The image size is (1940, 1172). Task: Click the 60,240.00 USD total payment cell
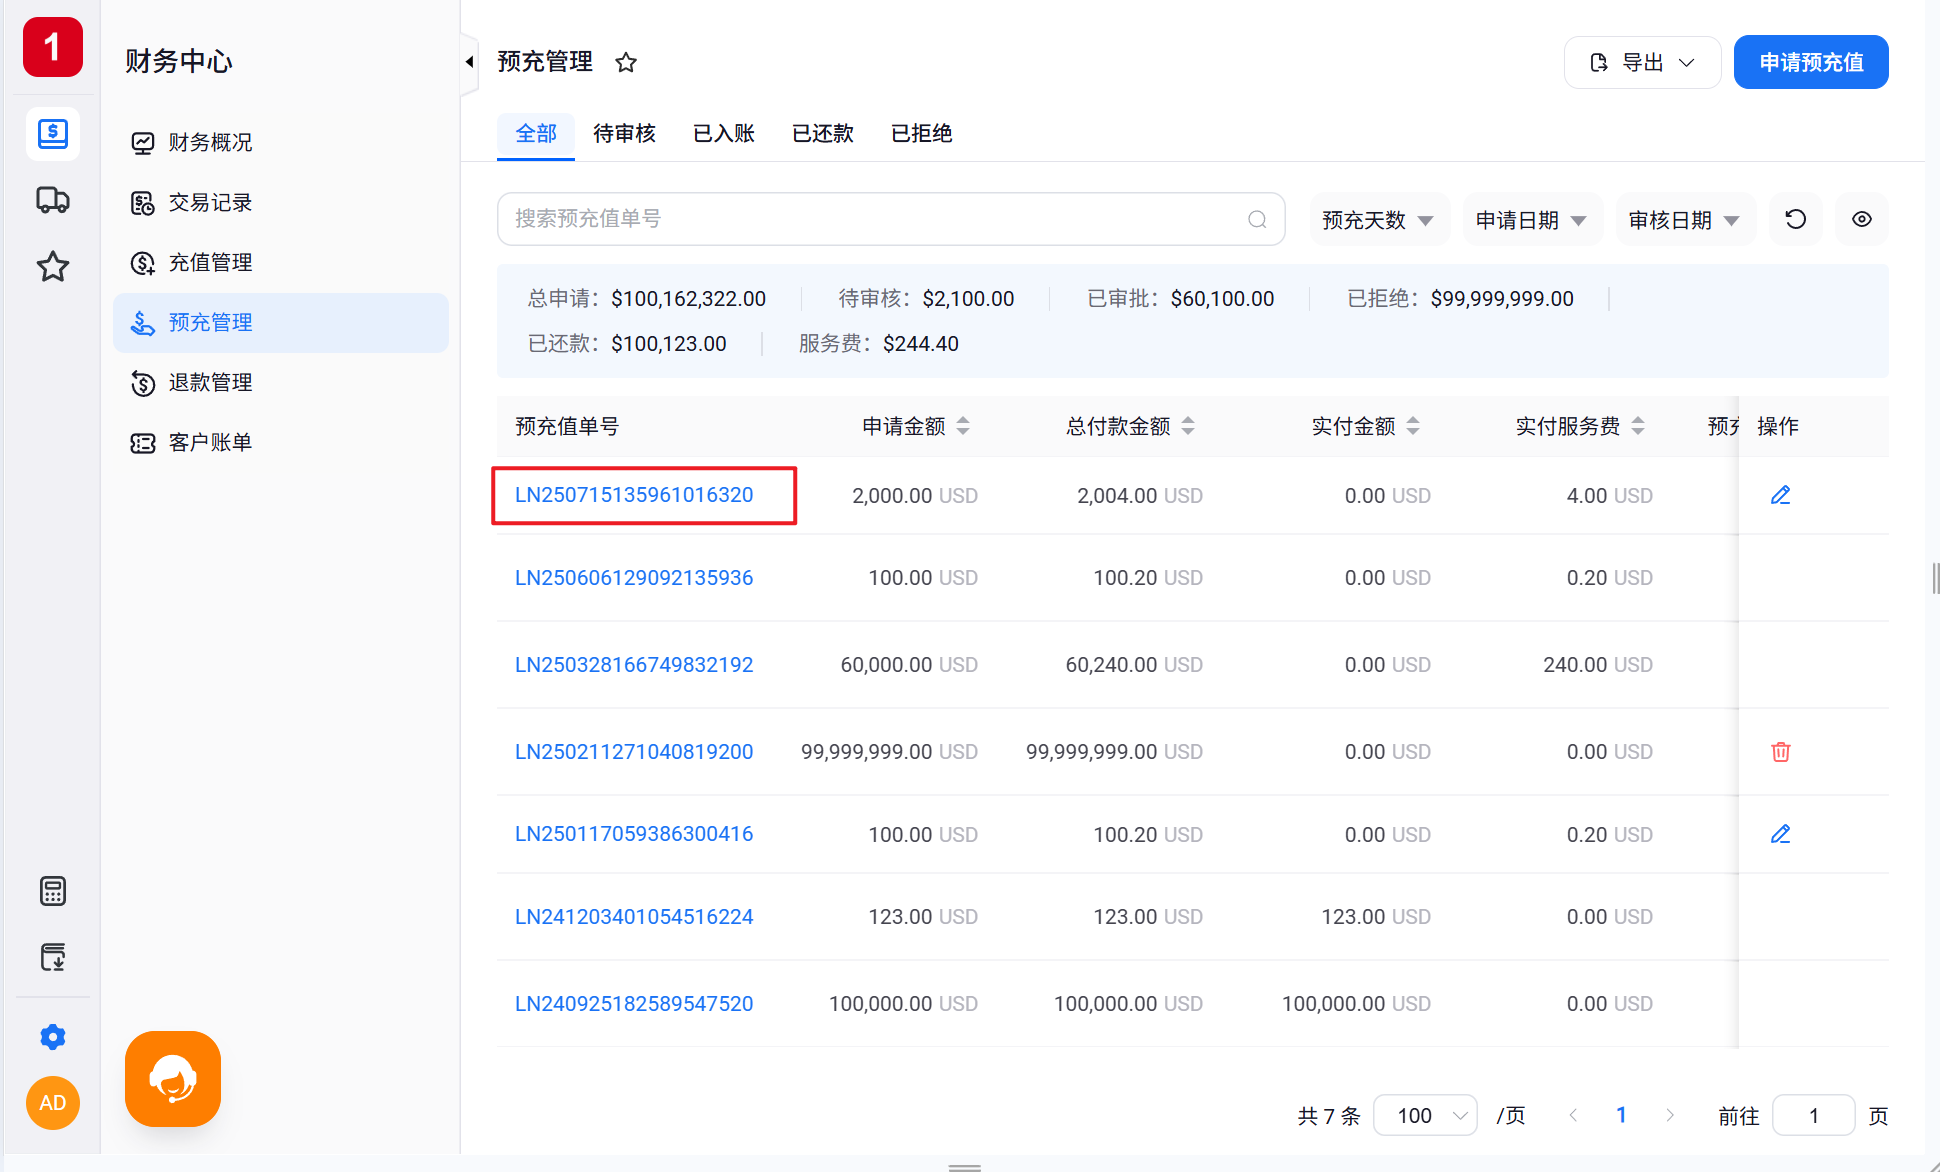tap(1134, 665)
